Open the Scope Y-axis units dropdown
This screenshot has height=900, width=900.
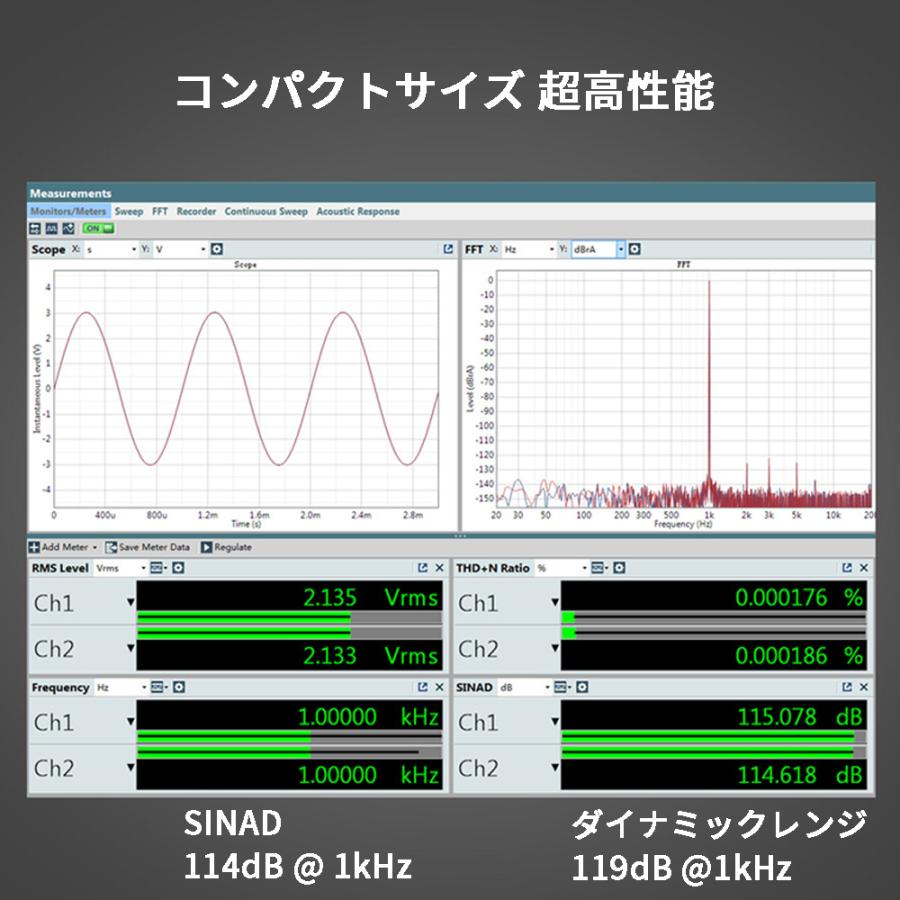(x=203, y=249)
